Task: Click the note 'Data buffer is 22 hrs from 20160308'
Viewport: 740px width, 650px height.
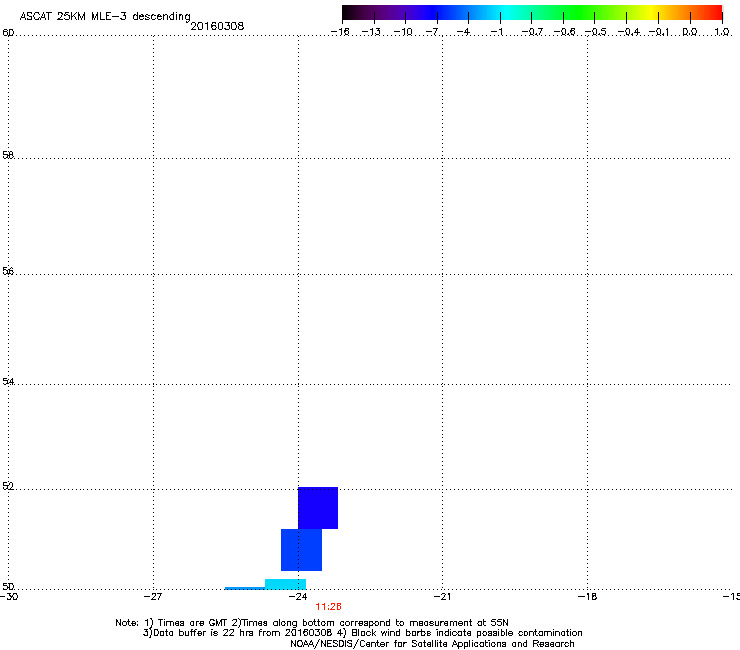Action: pos(243,633)
